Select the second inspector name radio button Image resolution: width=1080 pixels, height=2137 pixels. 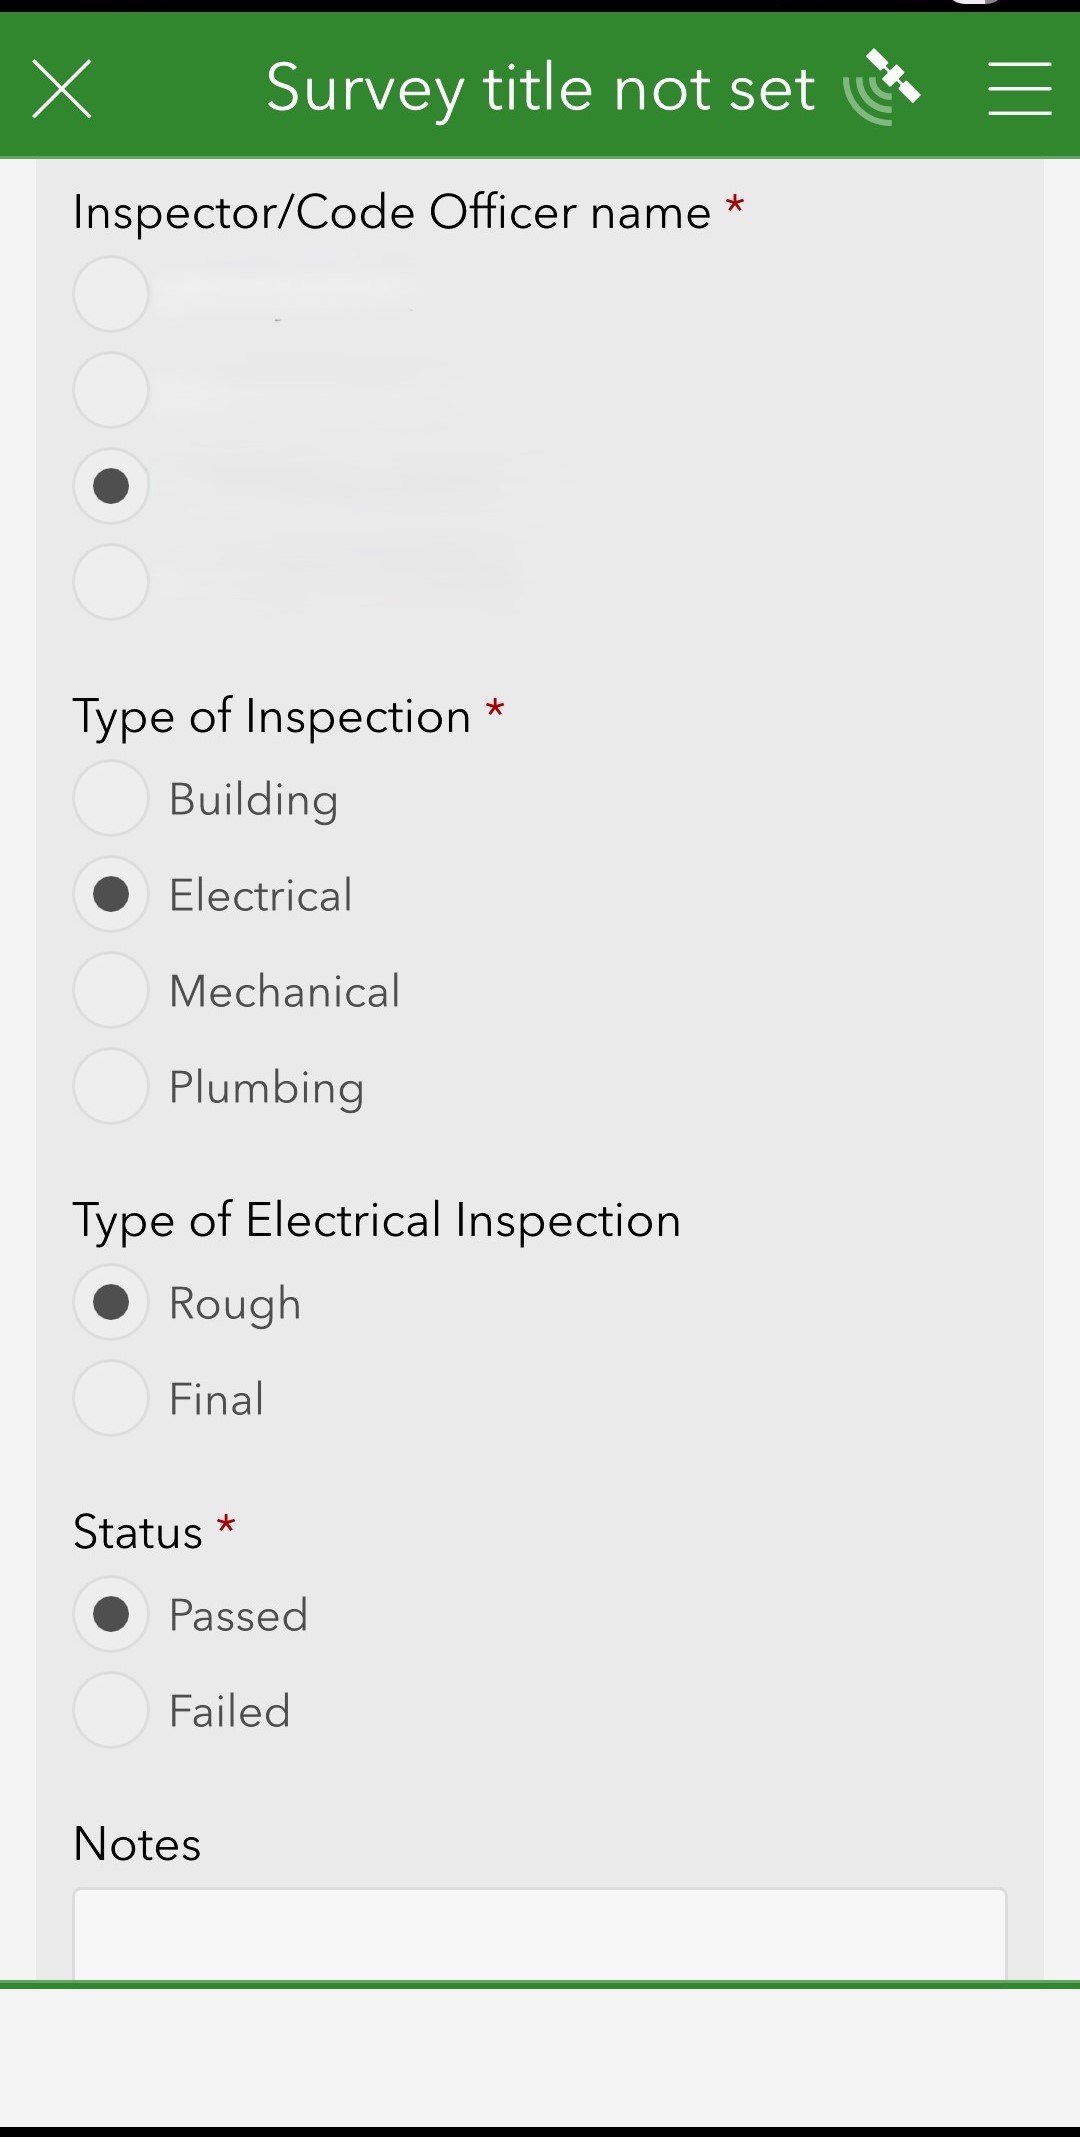point(111,390)
